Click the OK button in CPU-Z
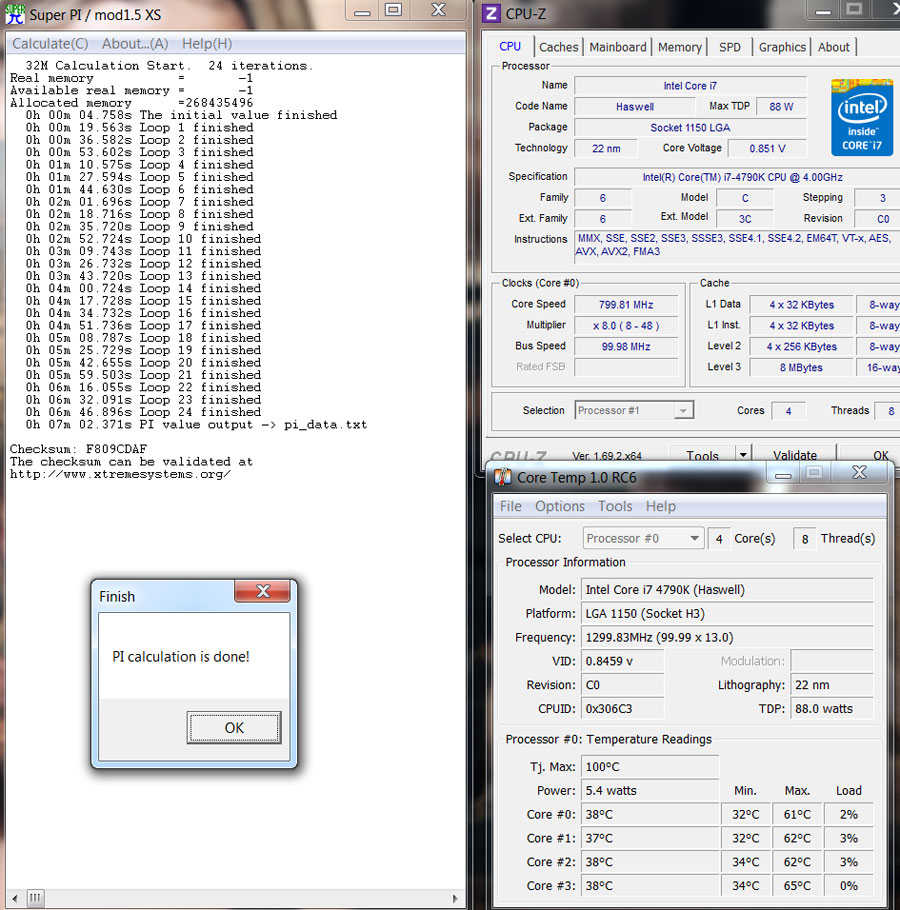 pos(879,455)
